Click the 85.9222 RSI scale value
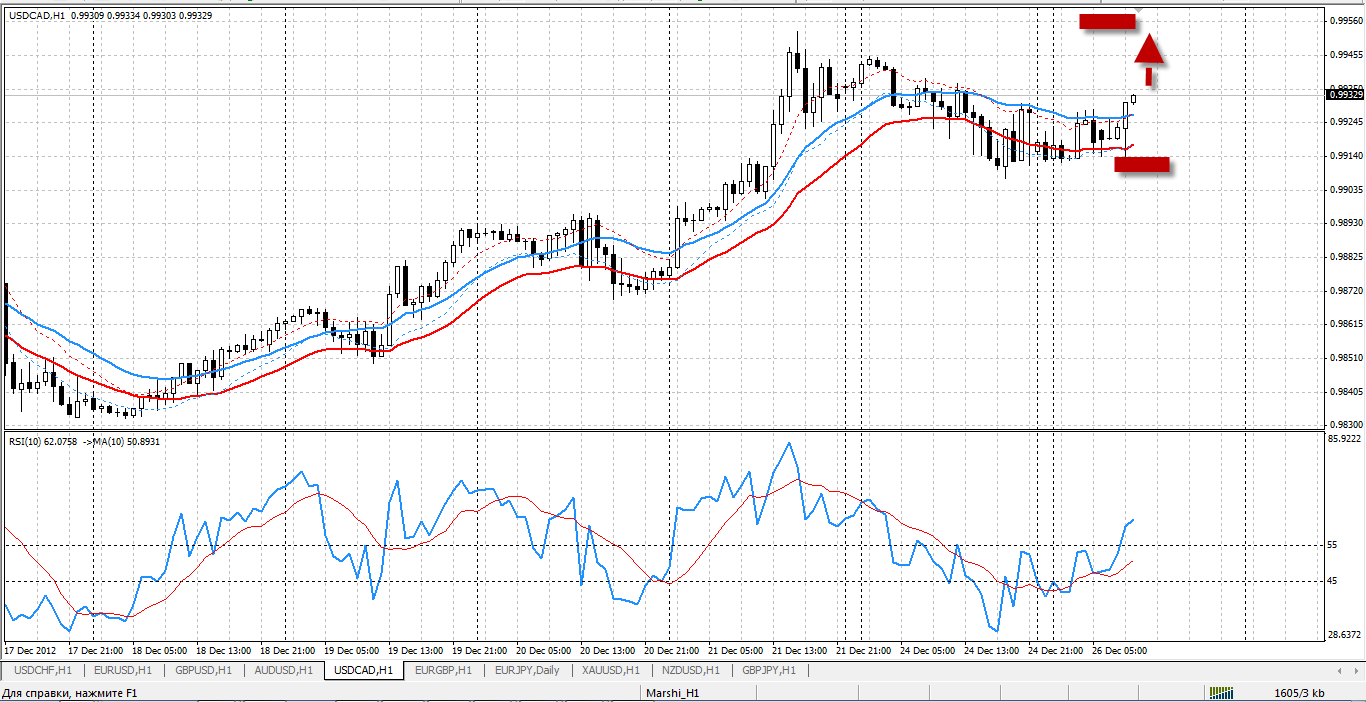Screen dimensions: 1366x702 coord(1344,438)
